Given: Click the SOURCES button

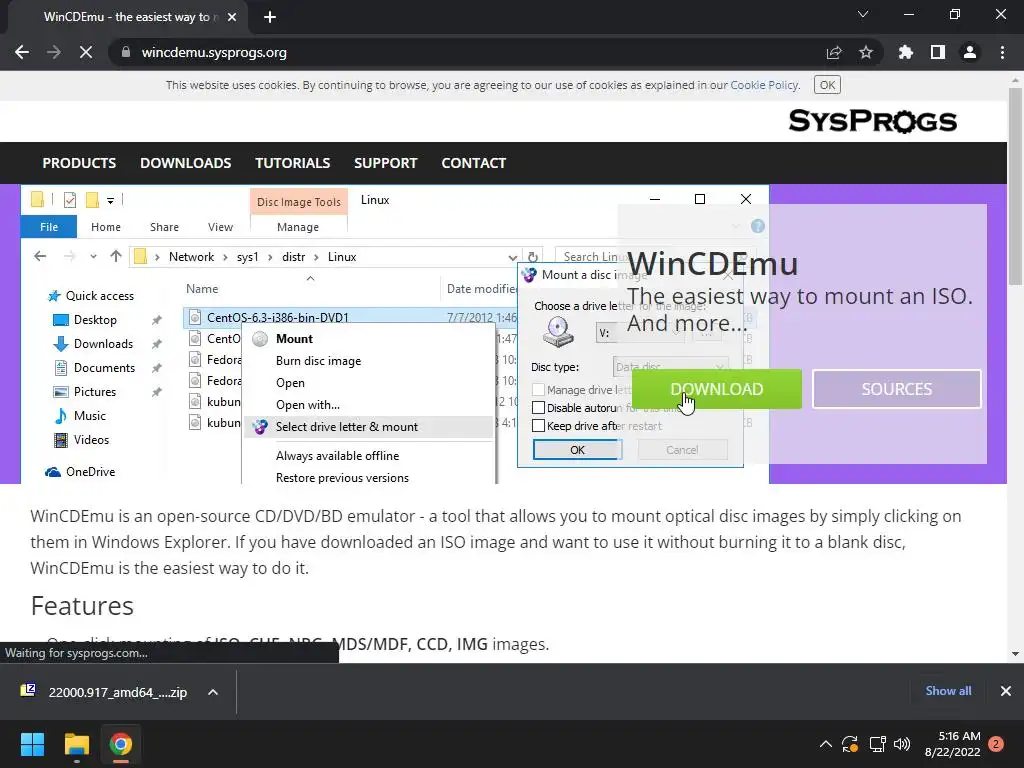Looking at the screenshot, I should coord(897,389).
